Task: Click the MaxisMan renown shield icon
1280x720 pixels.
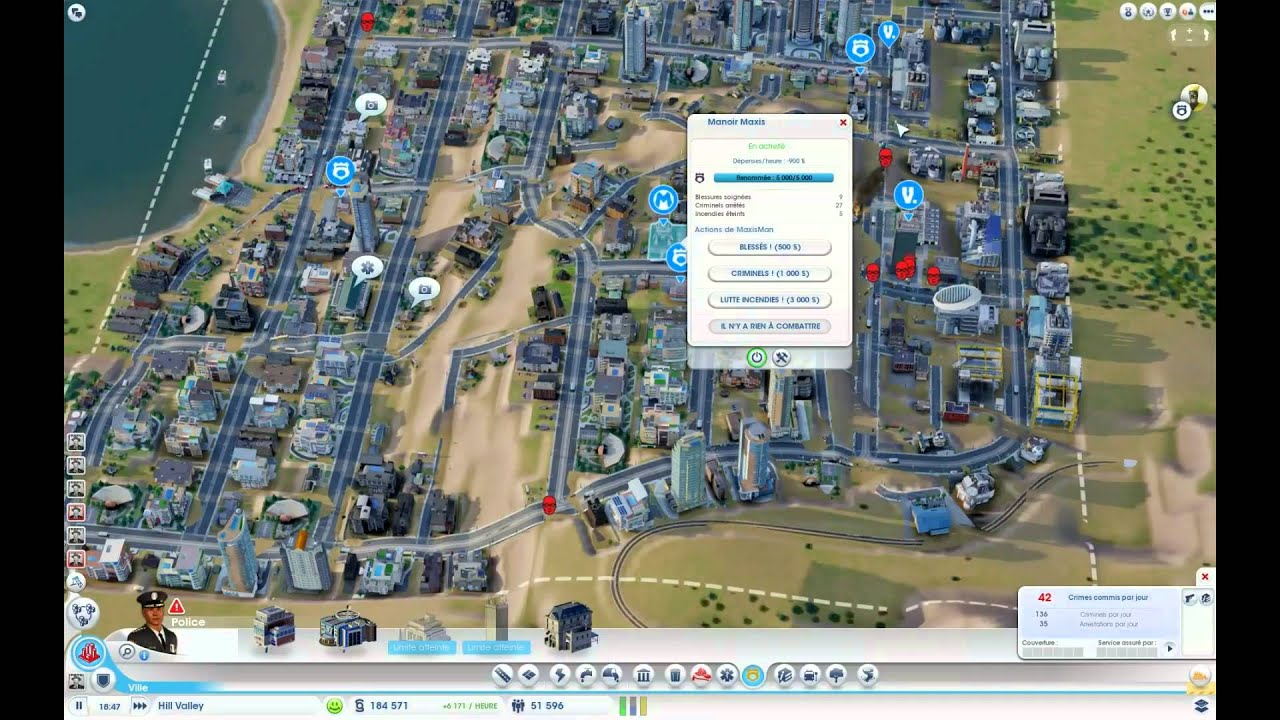Action: [700, 177]
